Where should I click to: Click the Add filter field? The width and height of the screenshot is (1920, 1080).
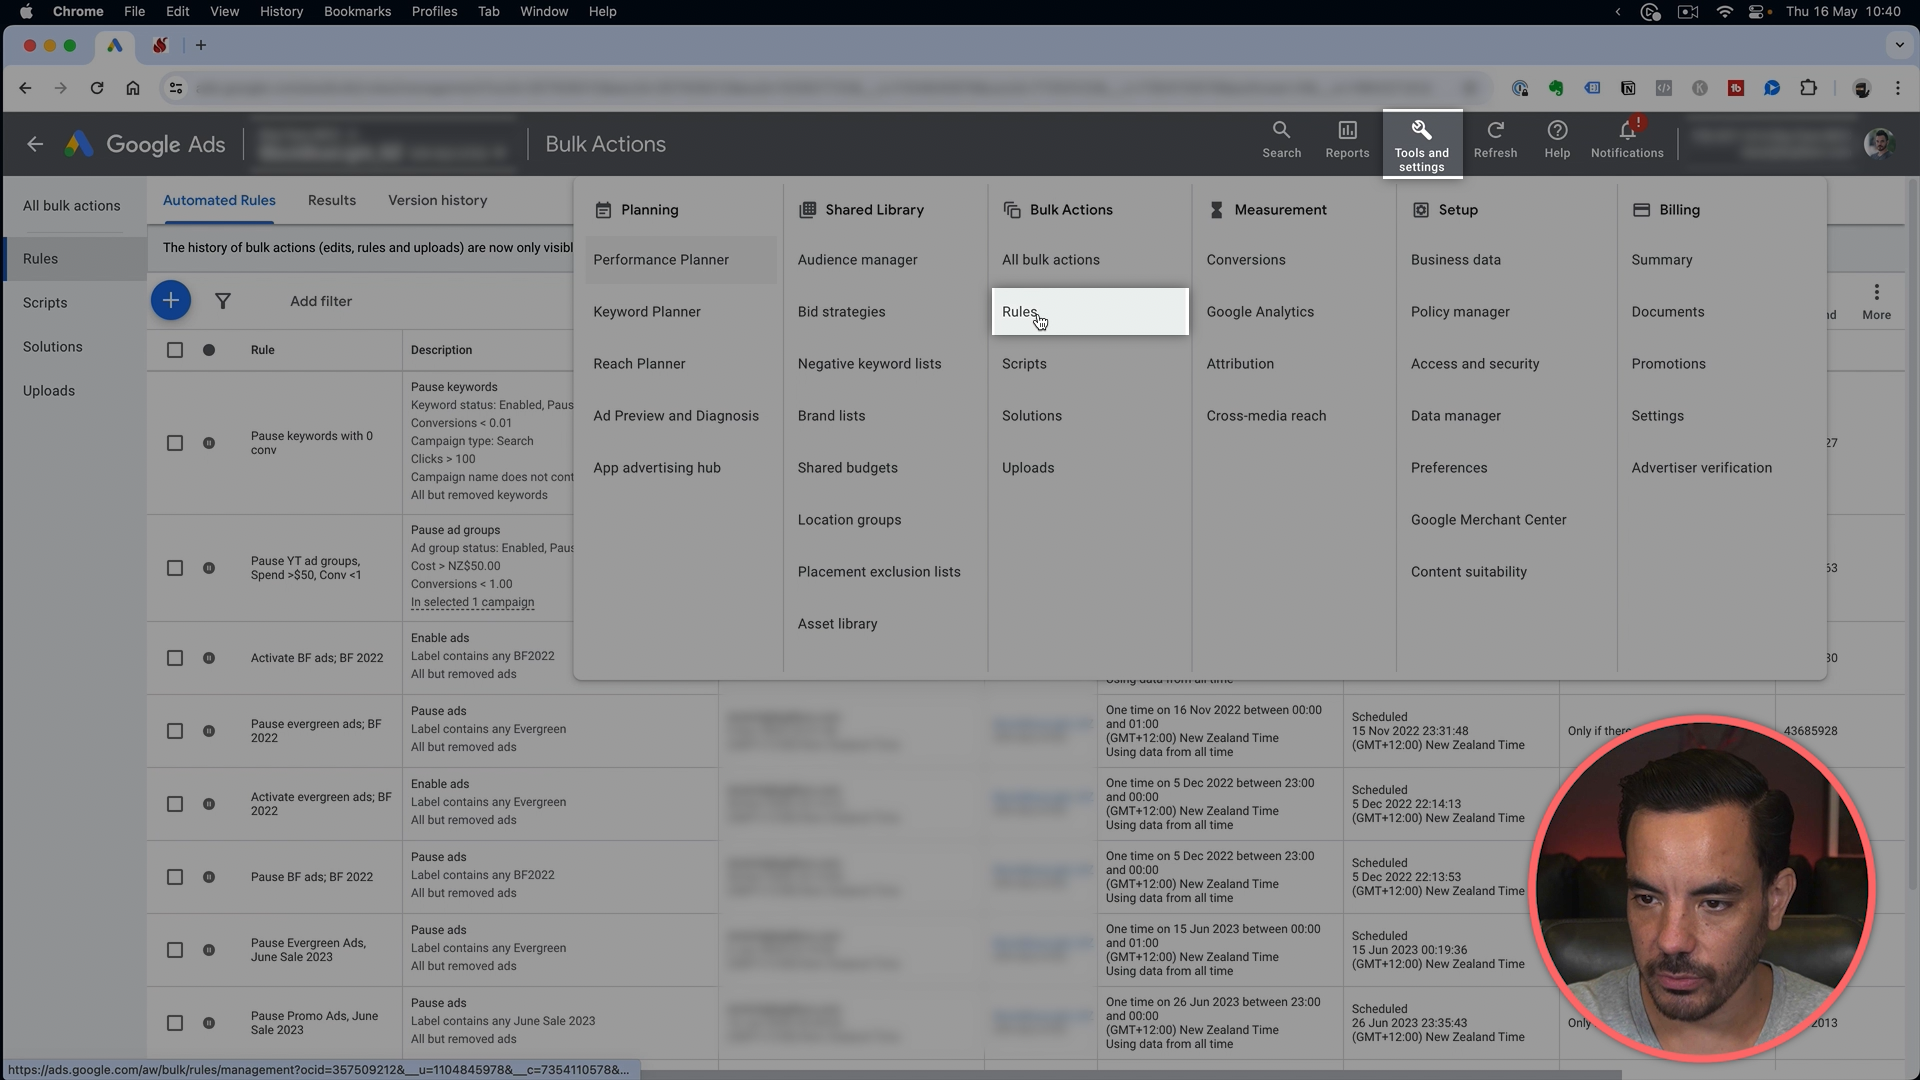(x=321, y=301)
